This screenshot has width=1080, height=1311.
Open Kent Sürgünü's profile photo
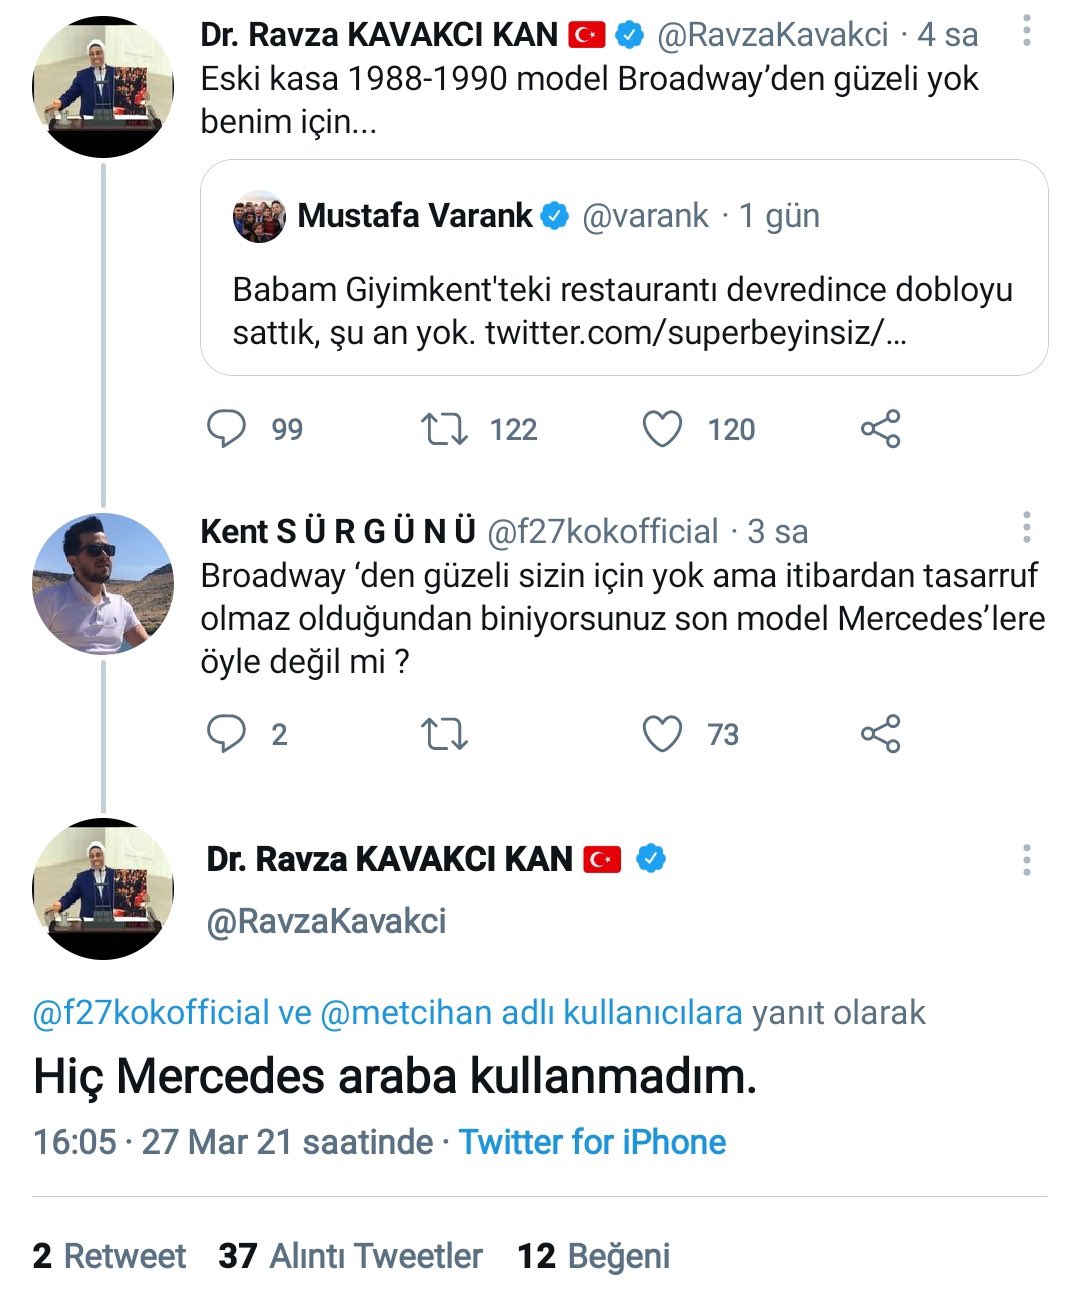click(103, 583)
